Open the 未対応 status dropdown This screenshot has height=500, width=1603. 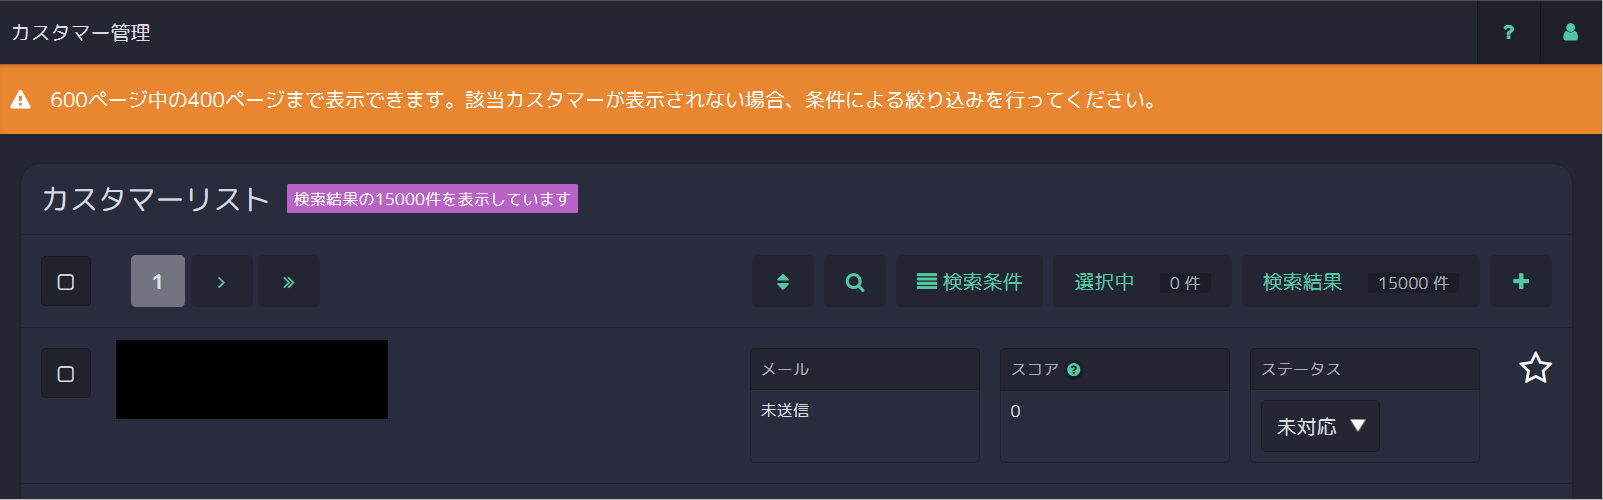point(1320,426)
